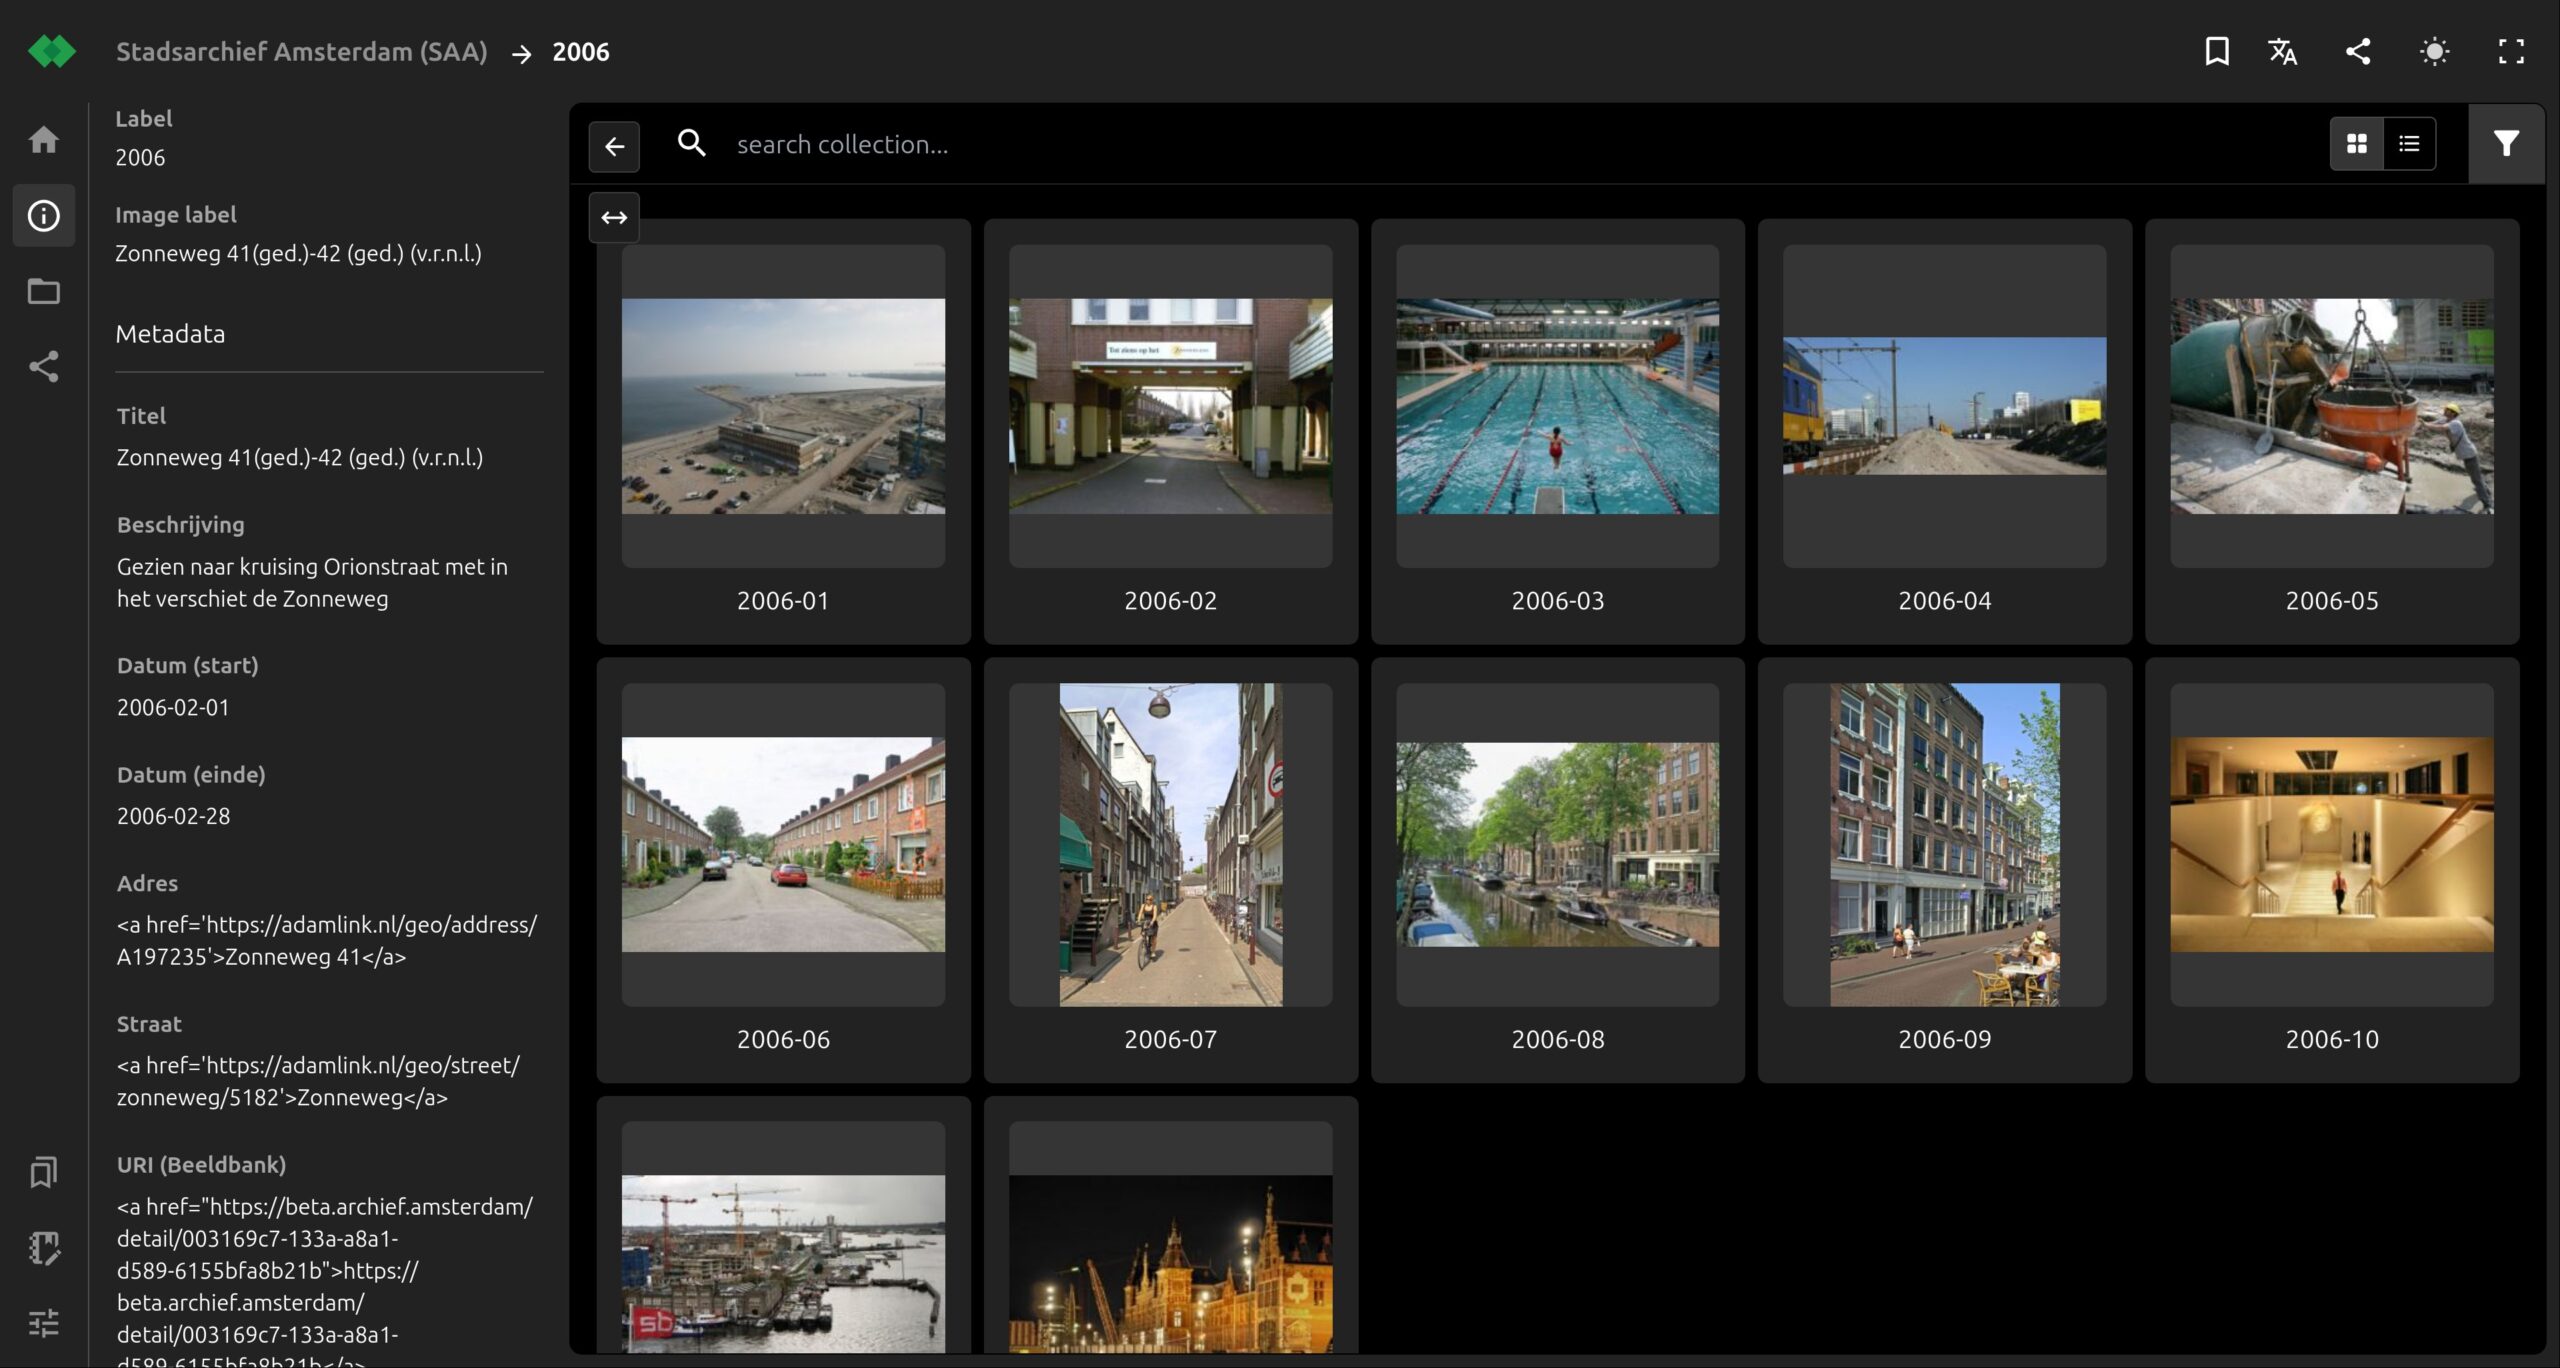Click the share icon in left sidebar

click(x=43, y=366)
